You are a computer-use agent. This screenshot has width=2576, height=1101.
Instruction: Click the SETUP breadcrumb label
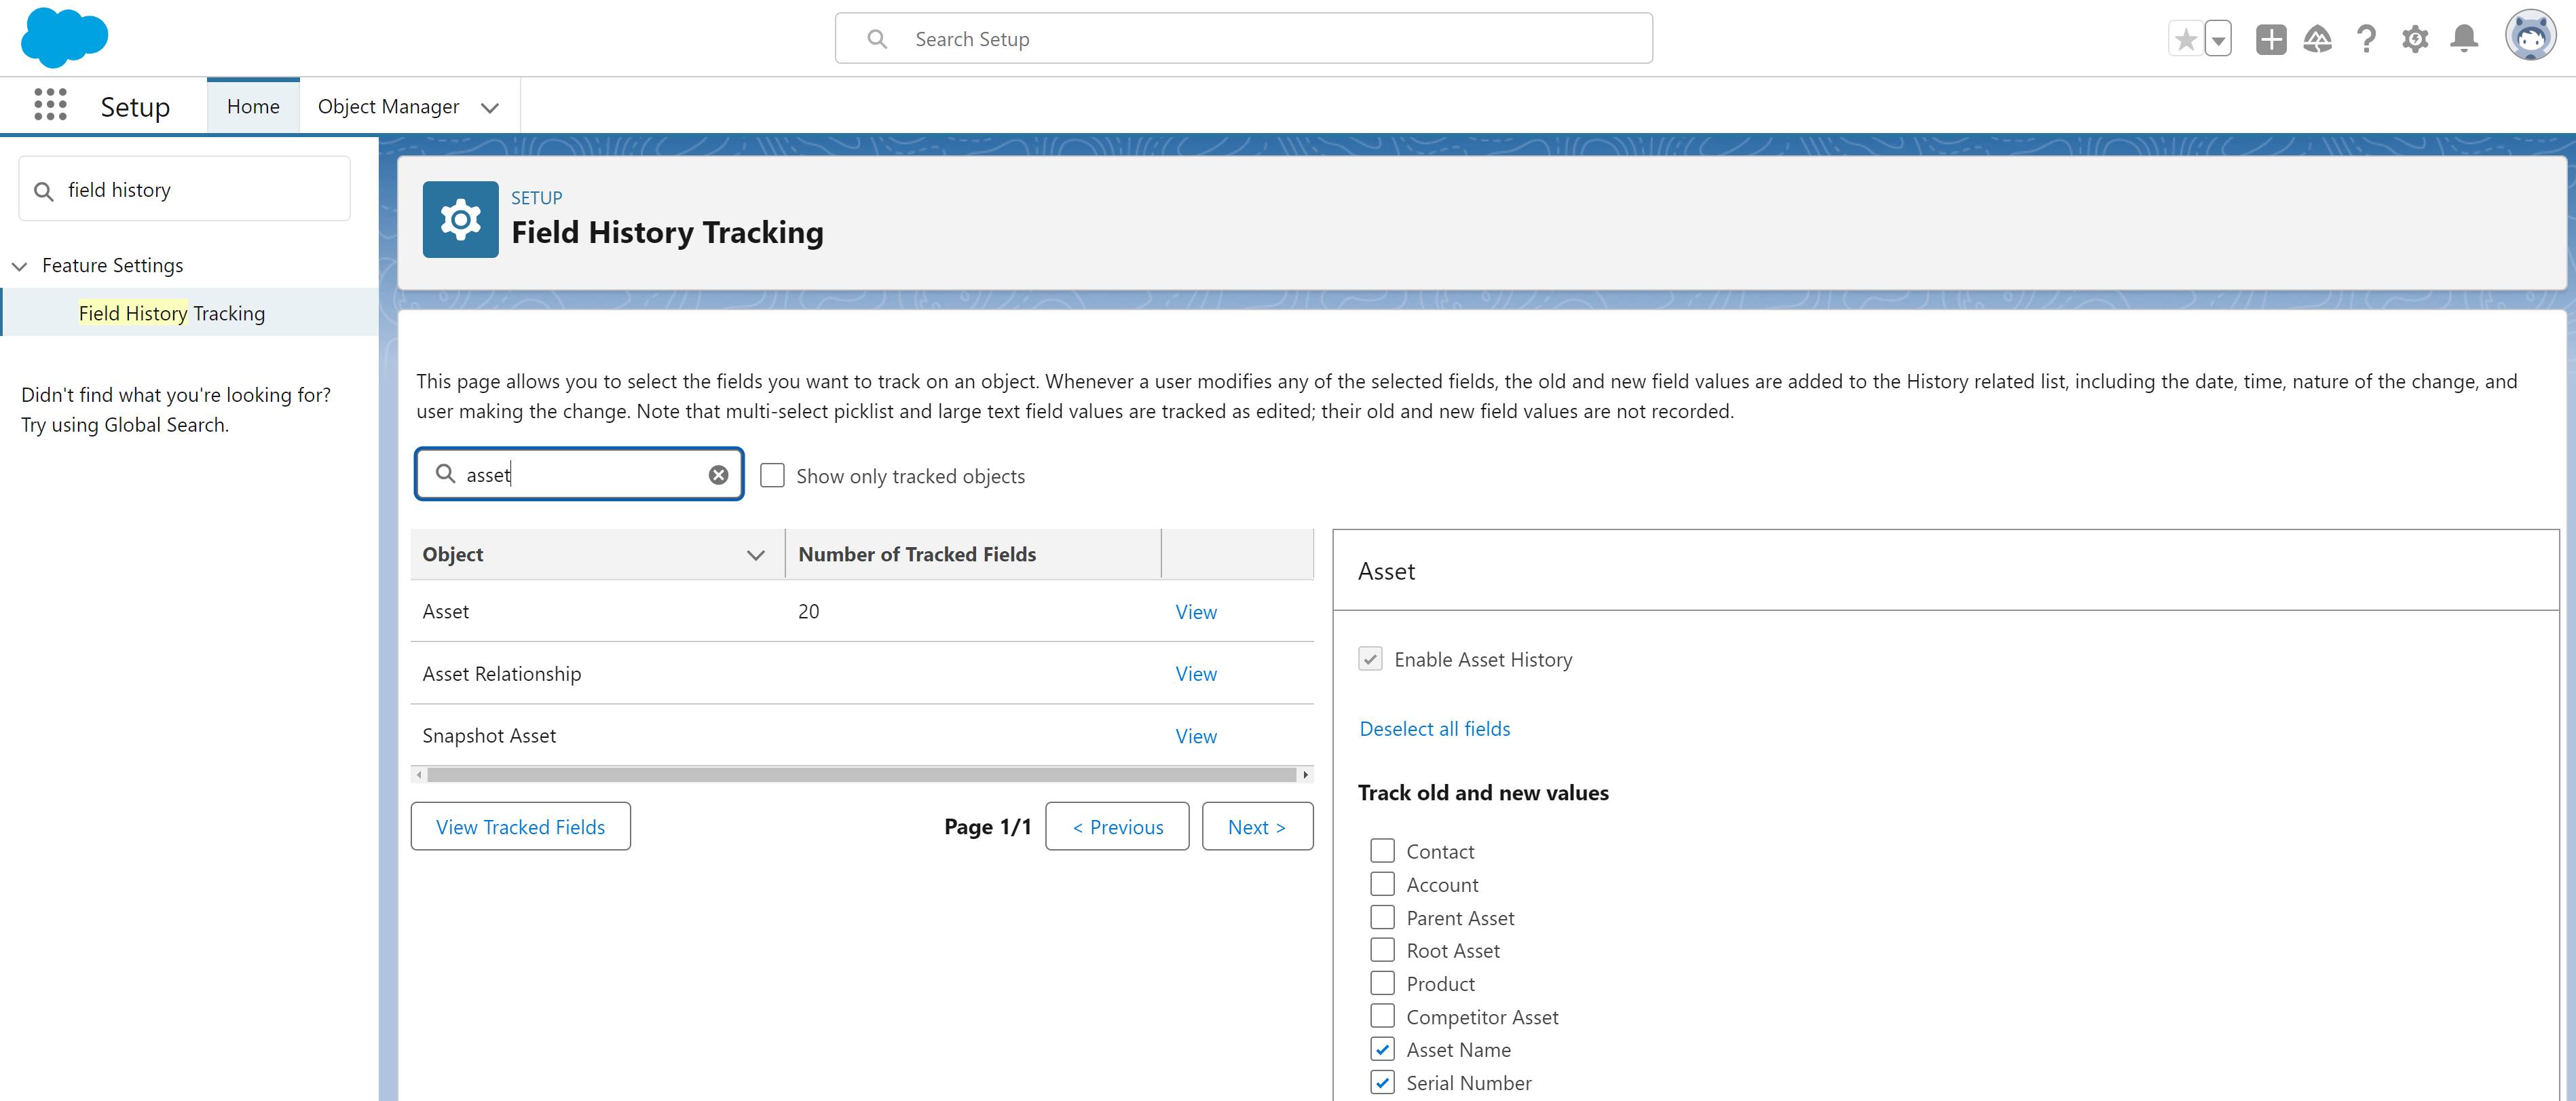[536, 198]
